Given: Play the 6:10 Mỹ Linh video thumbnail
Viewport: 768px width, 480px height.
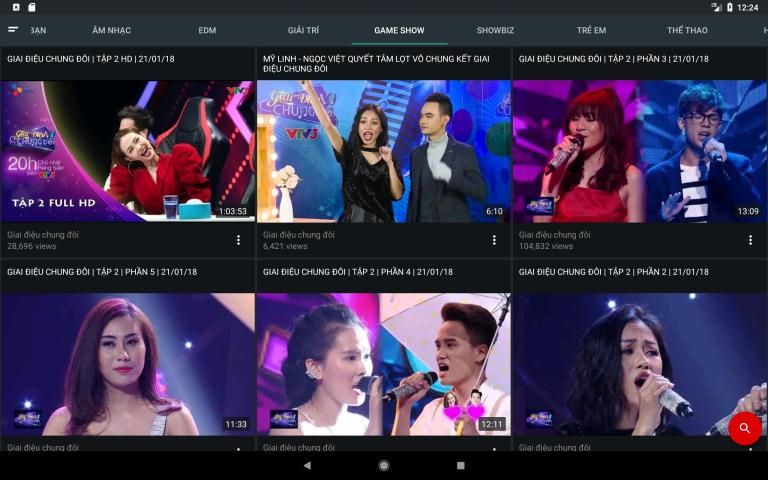Looking at the screenshot, I should coord(384,151).
